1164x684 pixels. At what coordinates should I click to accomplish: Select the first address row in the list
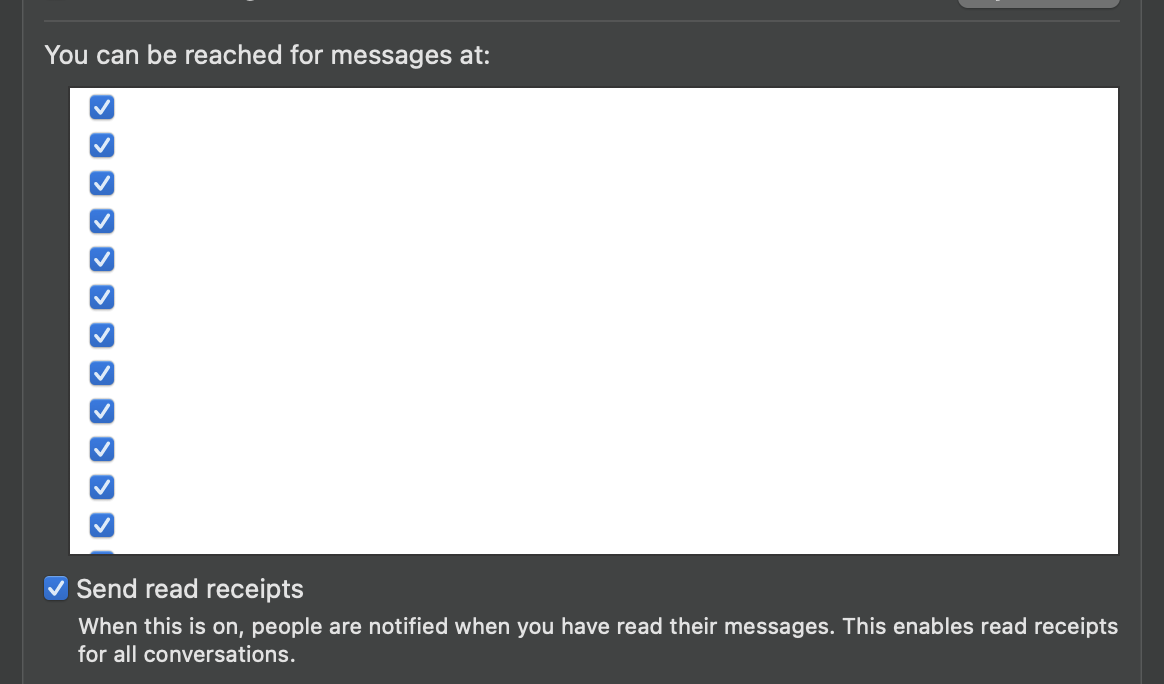coord(400,107)
